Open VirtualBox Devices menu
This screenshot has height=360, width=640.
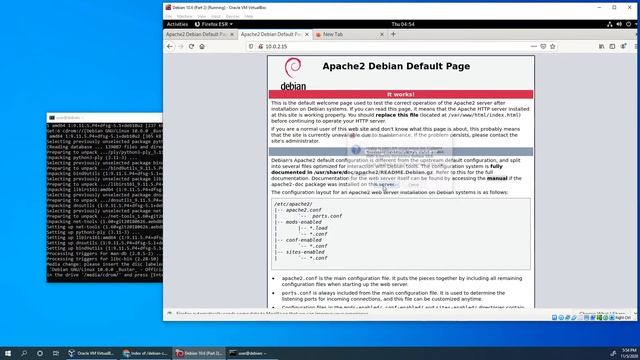pyautogui.click(x=233, y=16)
